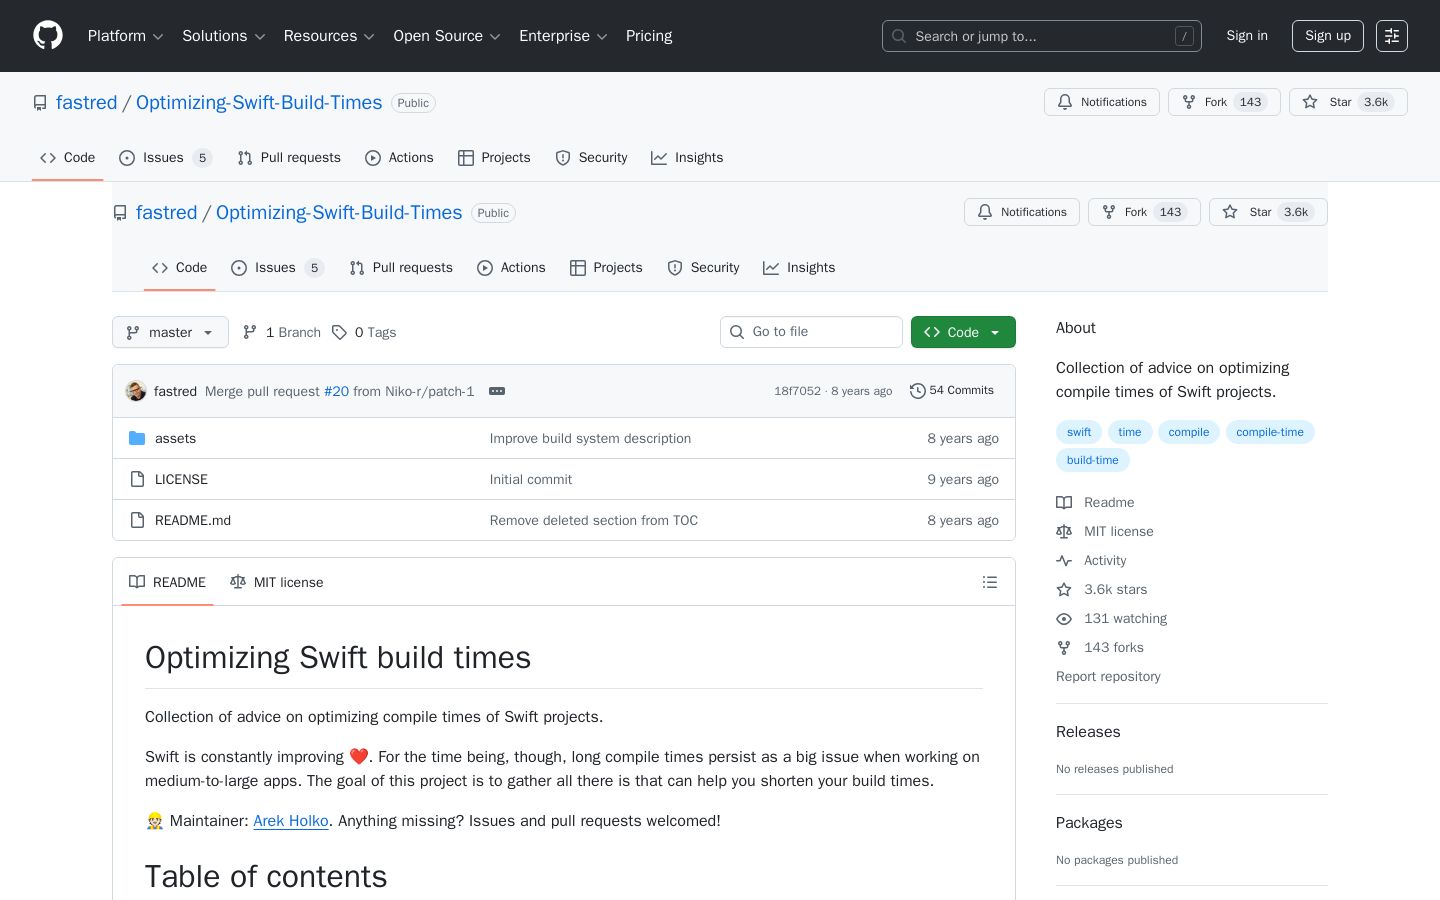Click the pulse icon beside Activity
Viewport: 1440px width, 900px height.
1064,561
